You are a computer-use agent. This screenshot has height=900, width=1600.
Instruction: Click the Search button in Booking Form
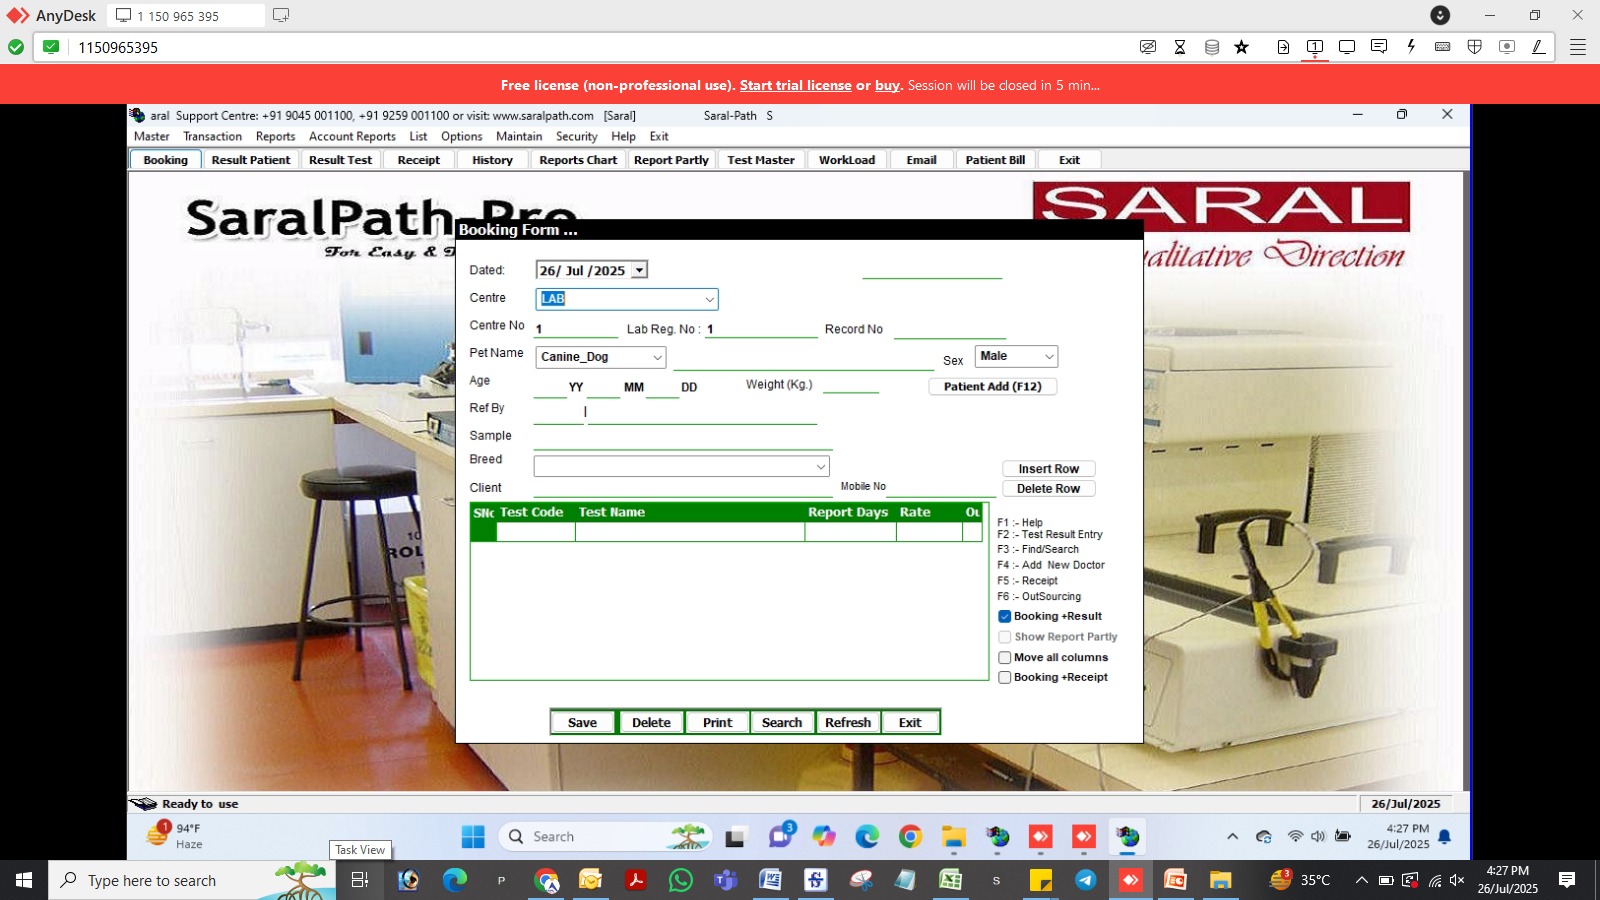[782, 723]
